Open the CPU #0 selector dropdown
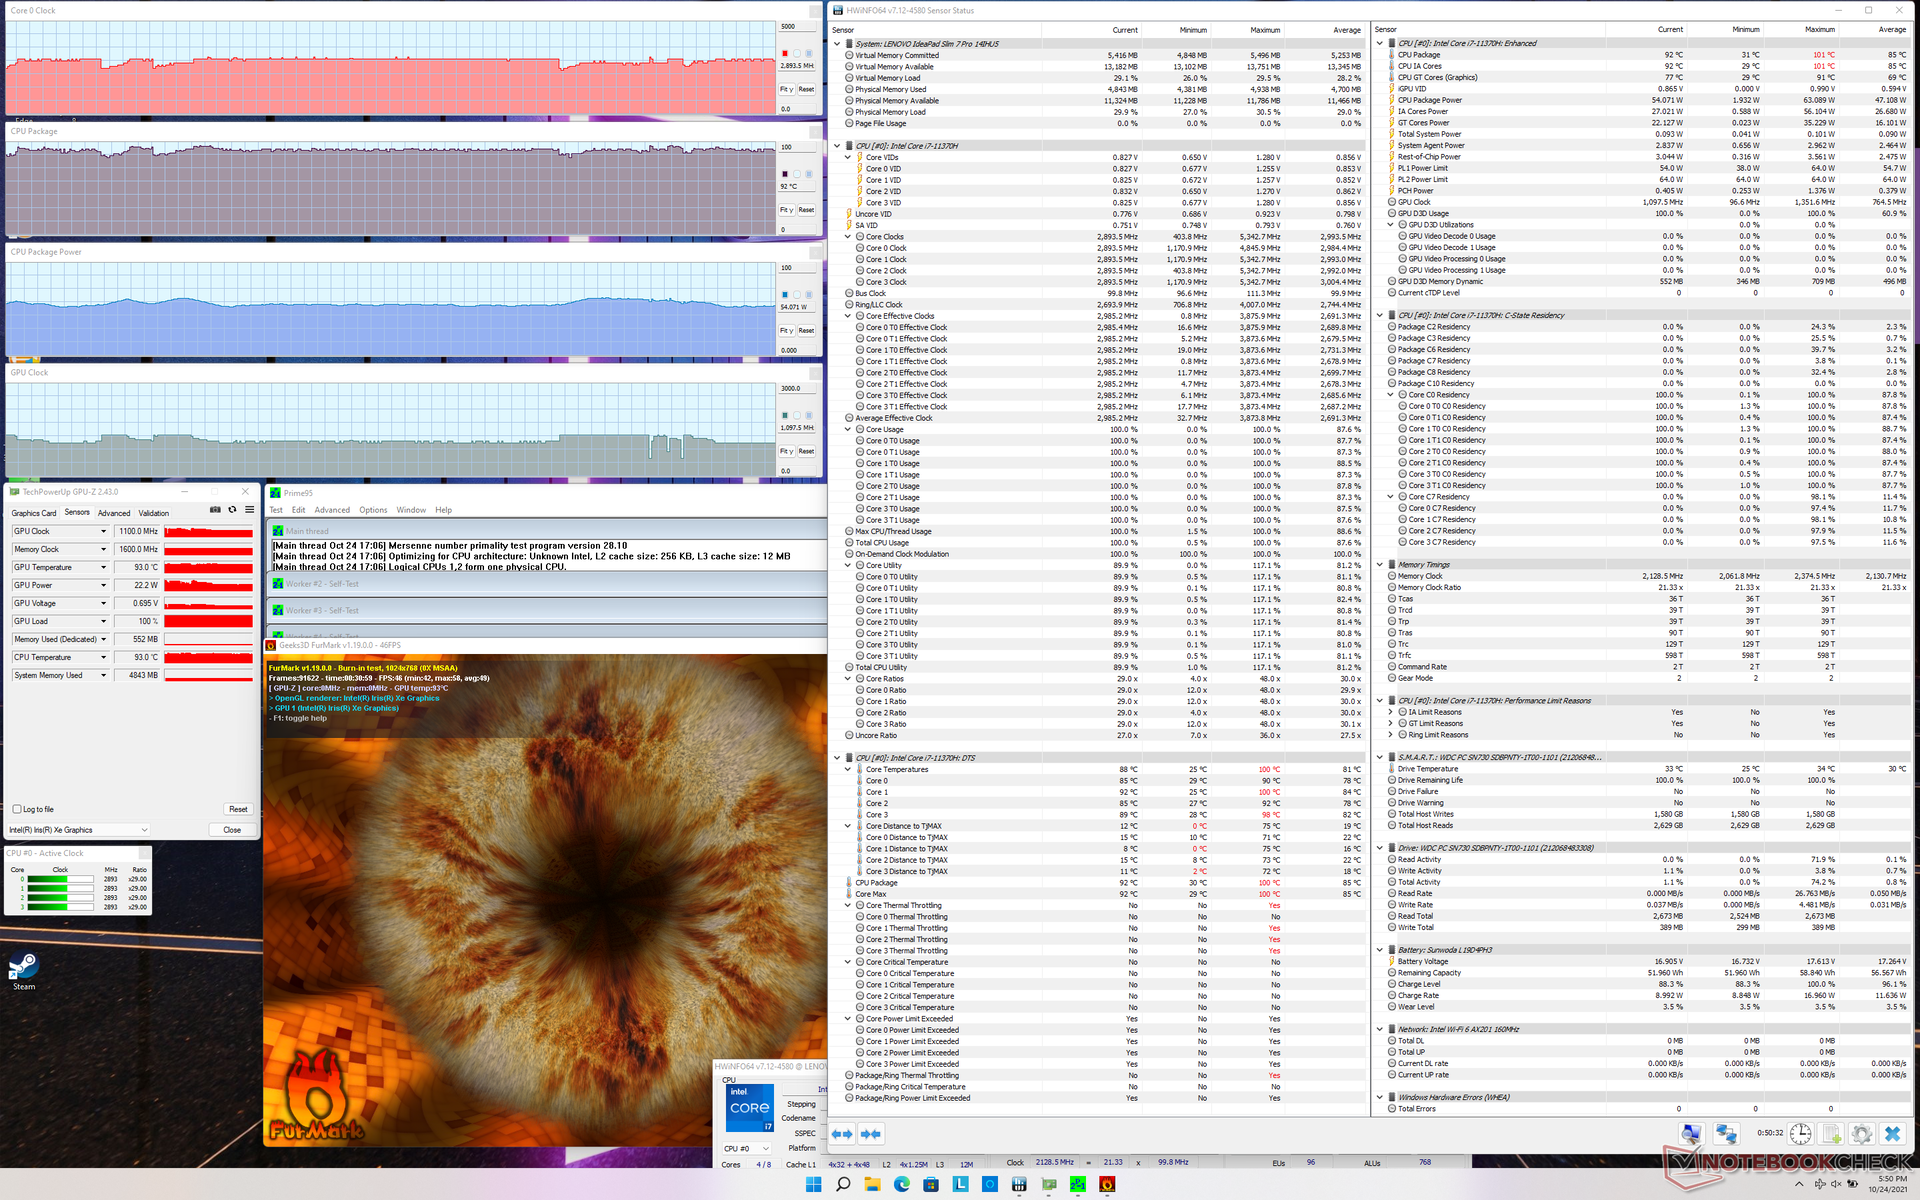1920x1200 pixels. (746, 1149)
